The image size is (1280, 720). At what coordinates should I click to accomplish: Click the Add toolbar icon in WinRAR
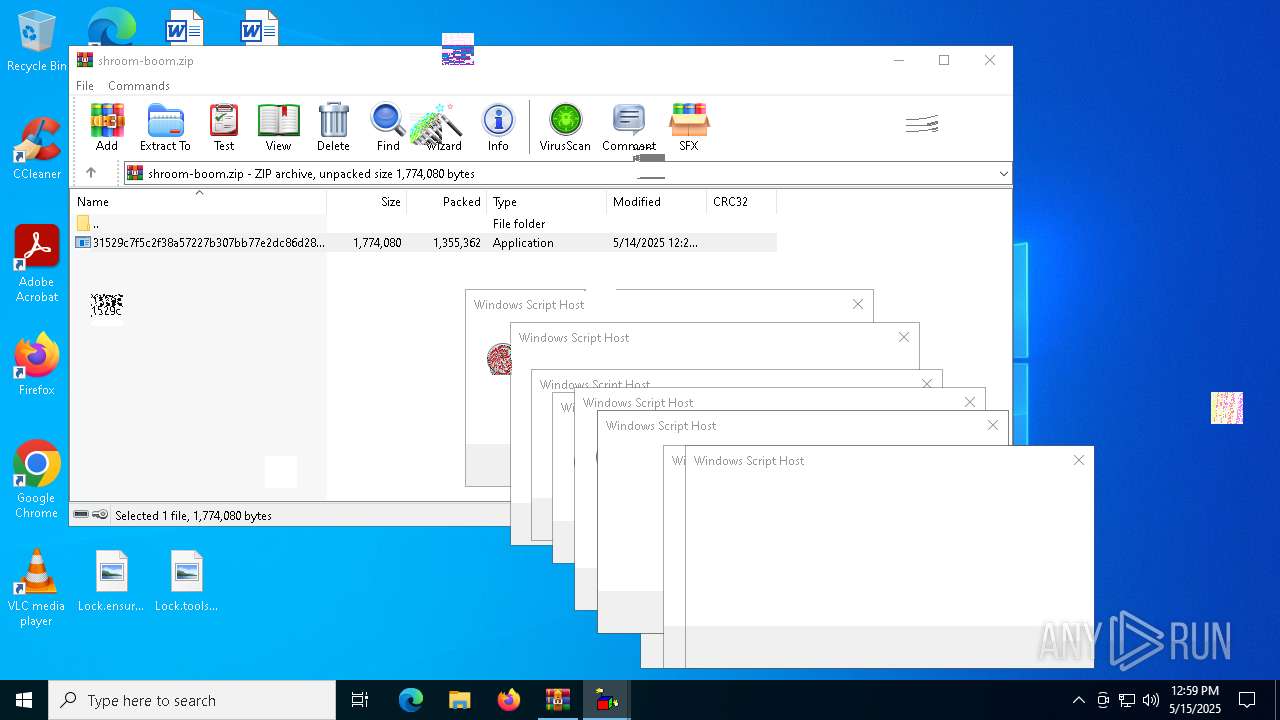pyautogui.click(x=107, y=127)
